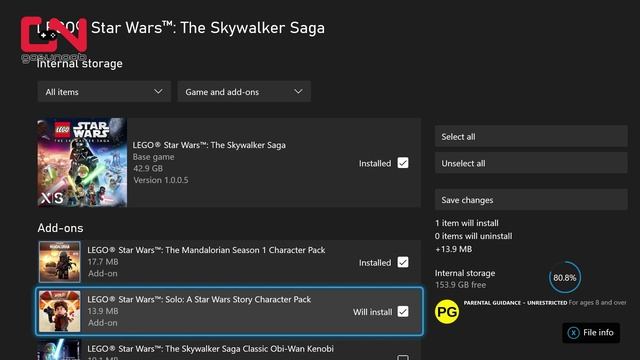640x360 pixels.
Task: Click the '+13.9 MB' size change text
Action: click(x=453, y=249)
